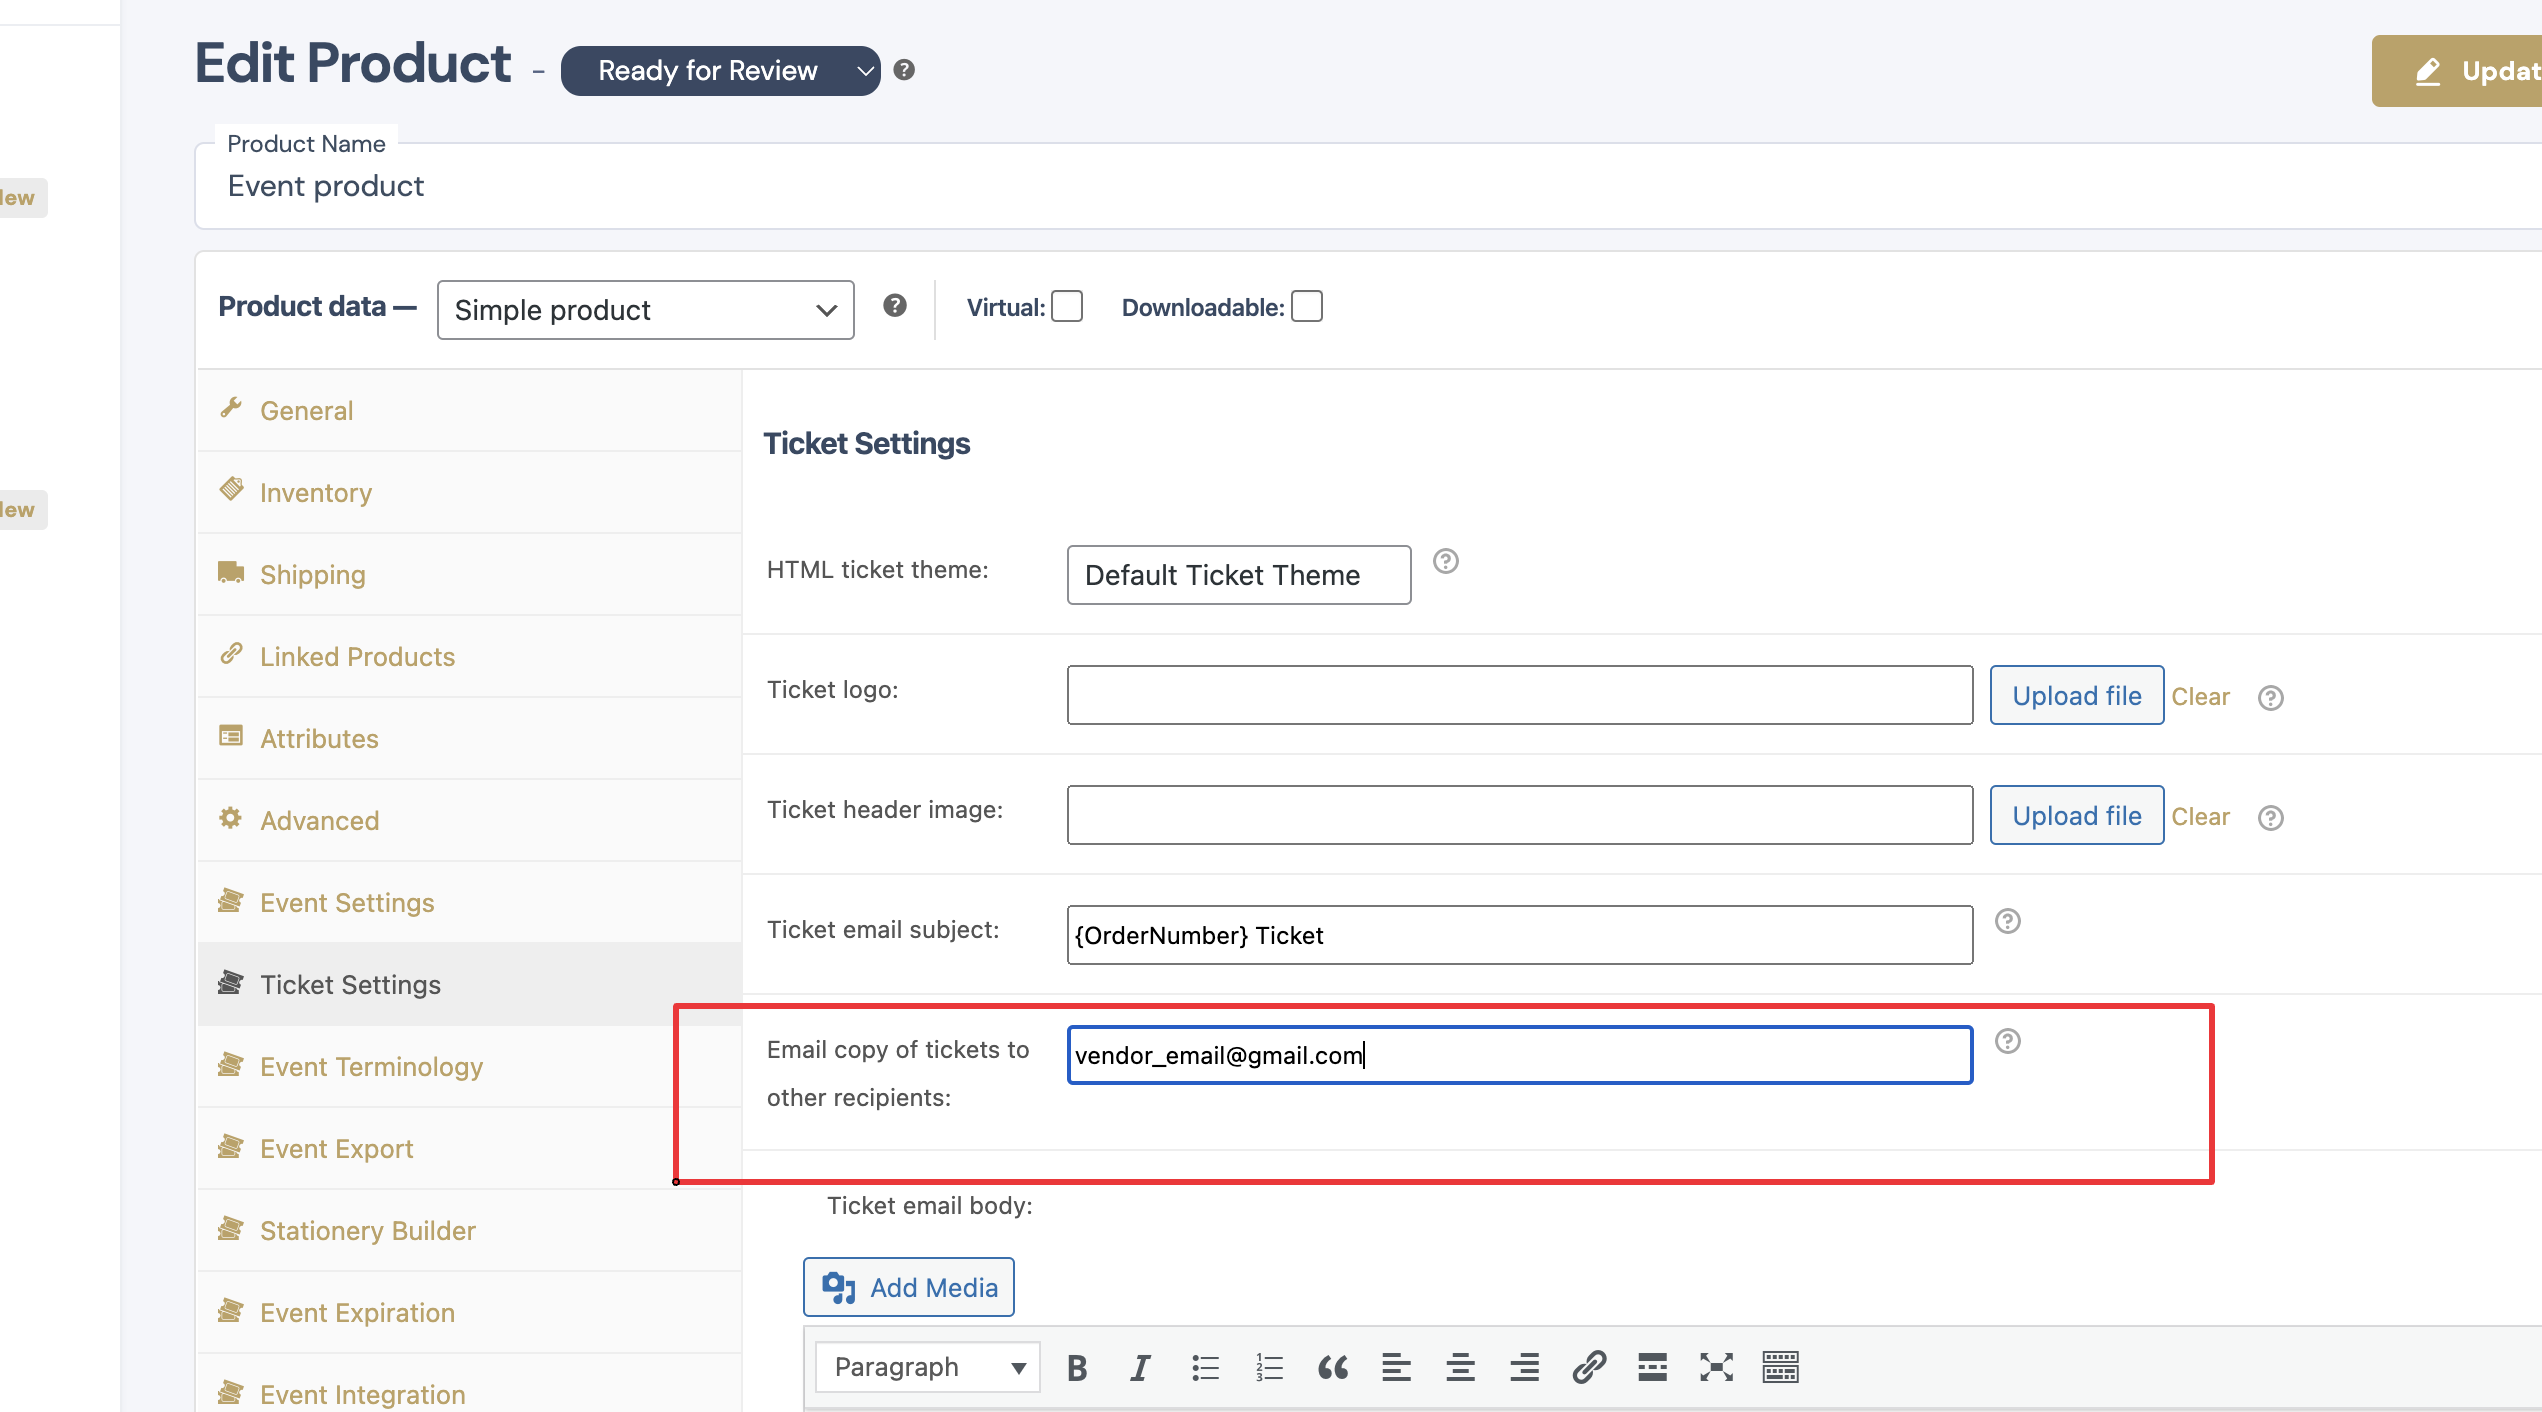Open the Paragraph format dropdown
2542x1412 pixels.
tap(927, 1367)
